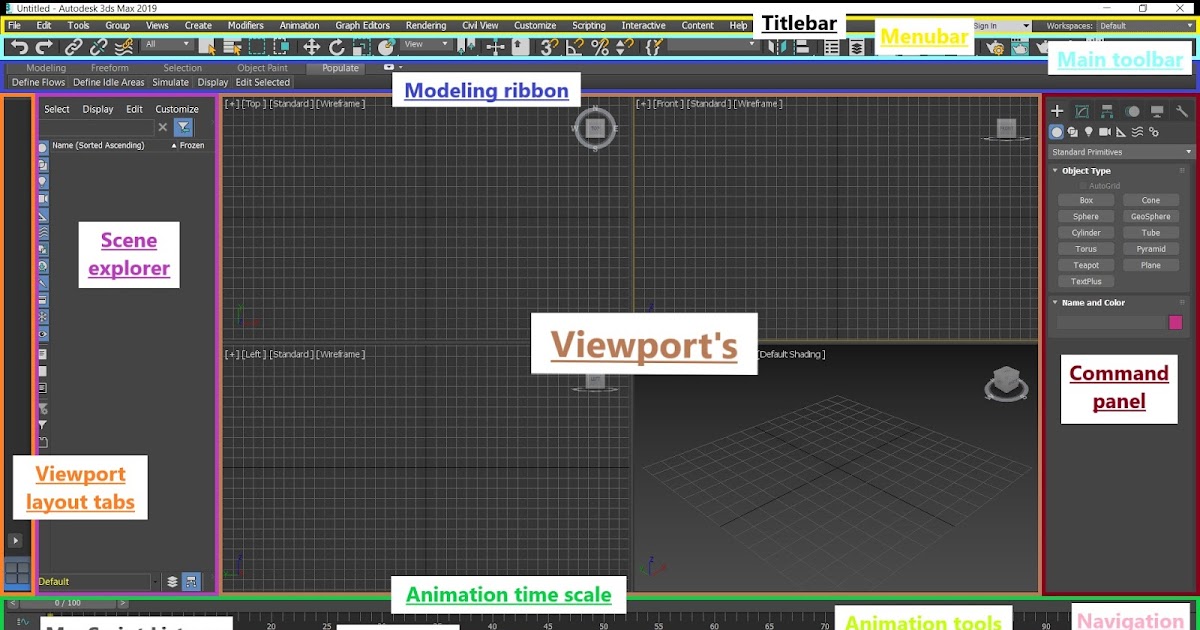Select the Select and Move tool
This screenshot has width=1200, height=630.
tap(312, 47)
